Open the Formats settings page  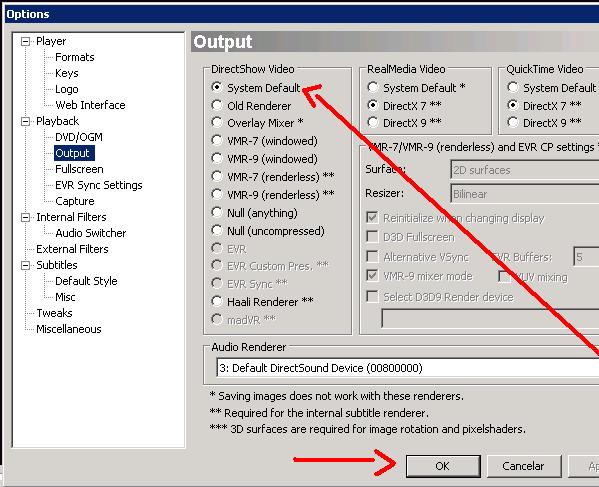pos(74,57)
